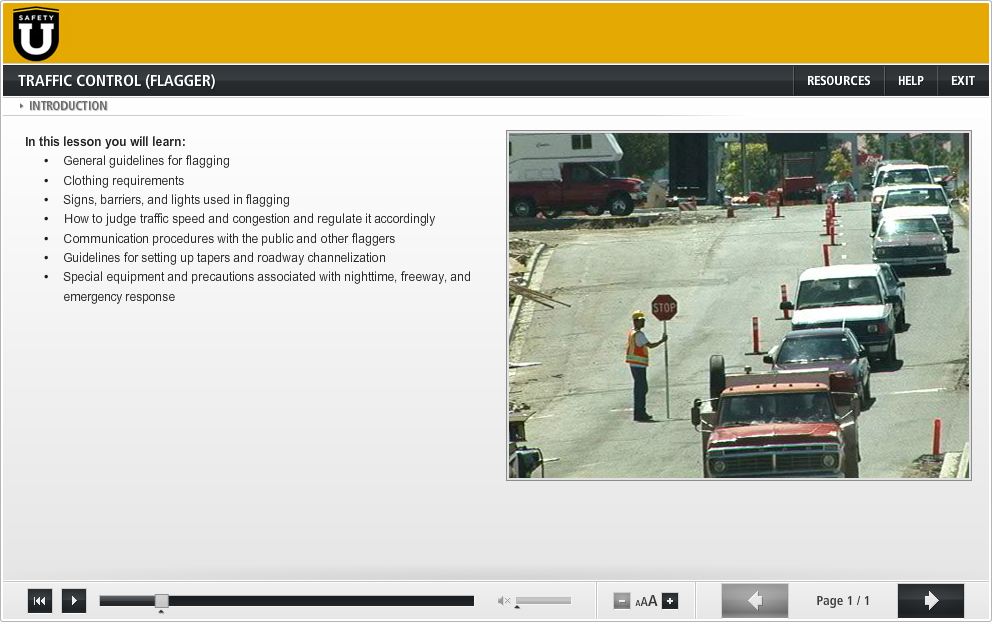The width and height of the screenshot is (992, 622).
Task: Click AAA to reset text size
Action: click(x=646, y=601)
